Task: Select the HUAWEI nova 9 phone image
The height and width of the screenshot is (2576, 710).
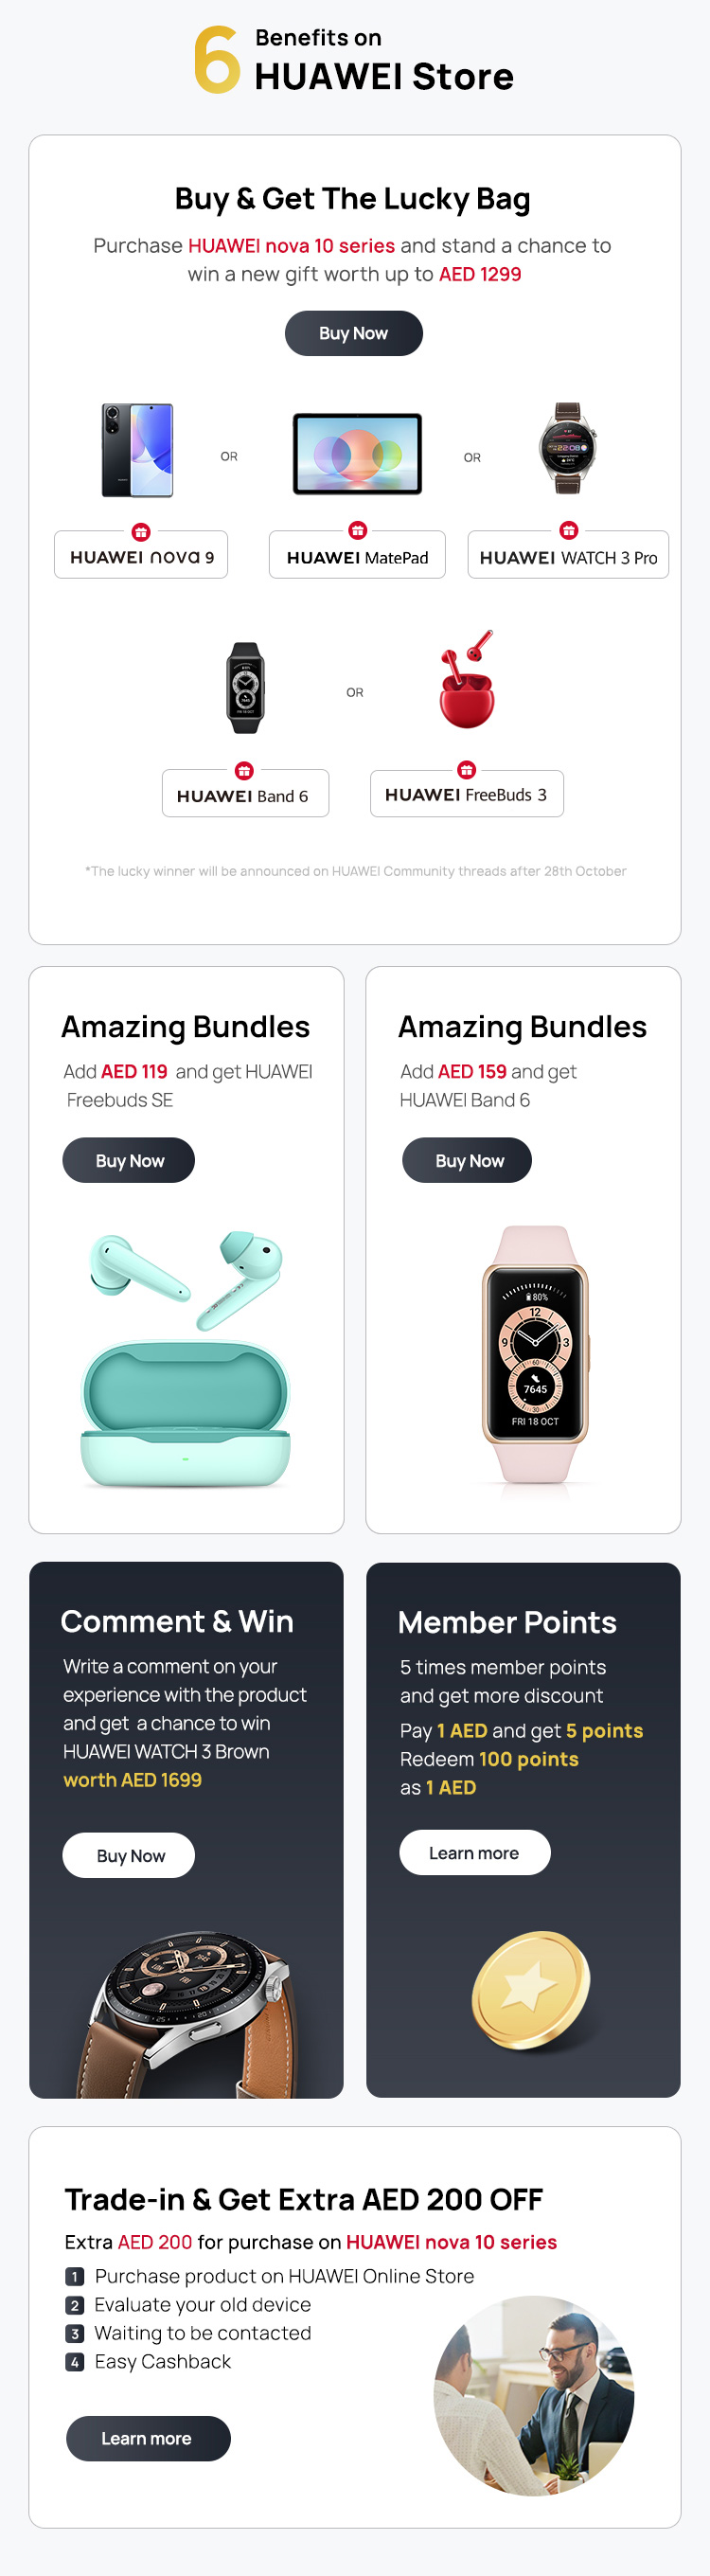Action: (138, 450)
